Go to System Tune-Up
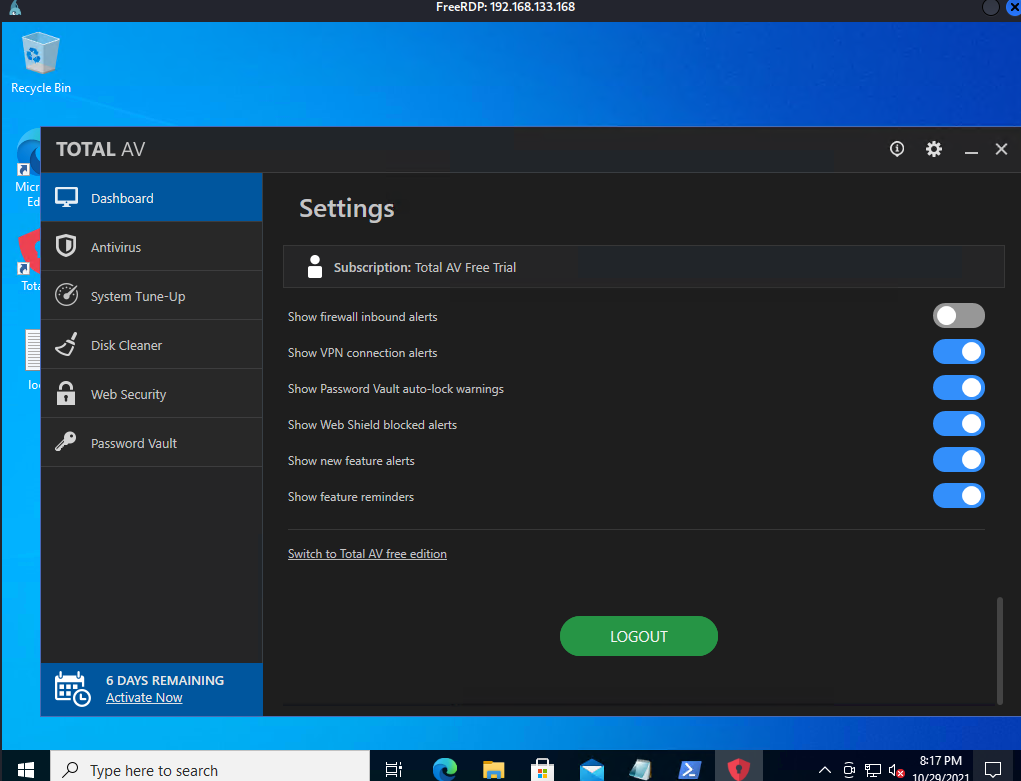 click(x=151, y=296)
